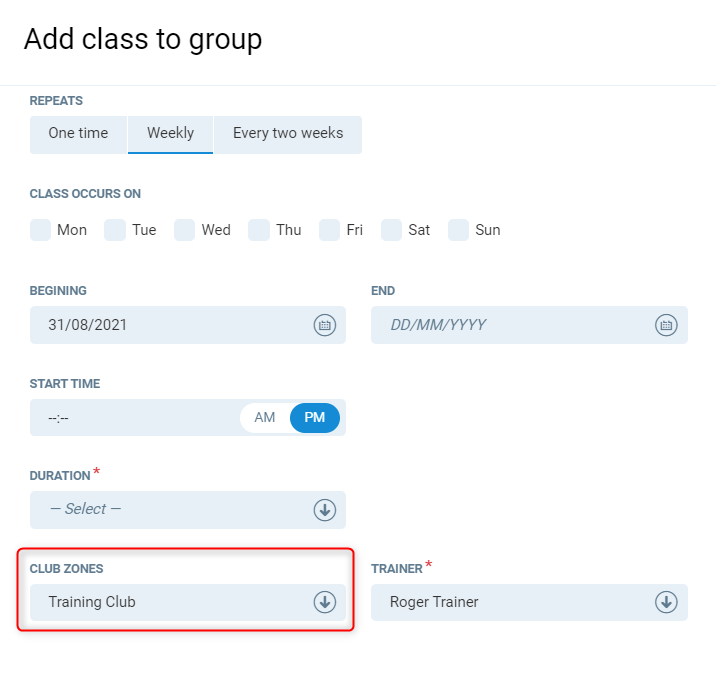Click the End date DD/MM/YYYY field
This screenshot has height=673, width=716.
point(510,325)
